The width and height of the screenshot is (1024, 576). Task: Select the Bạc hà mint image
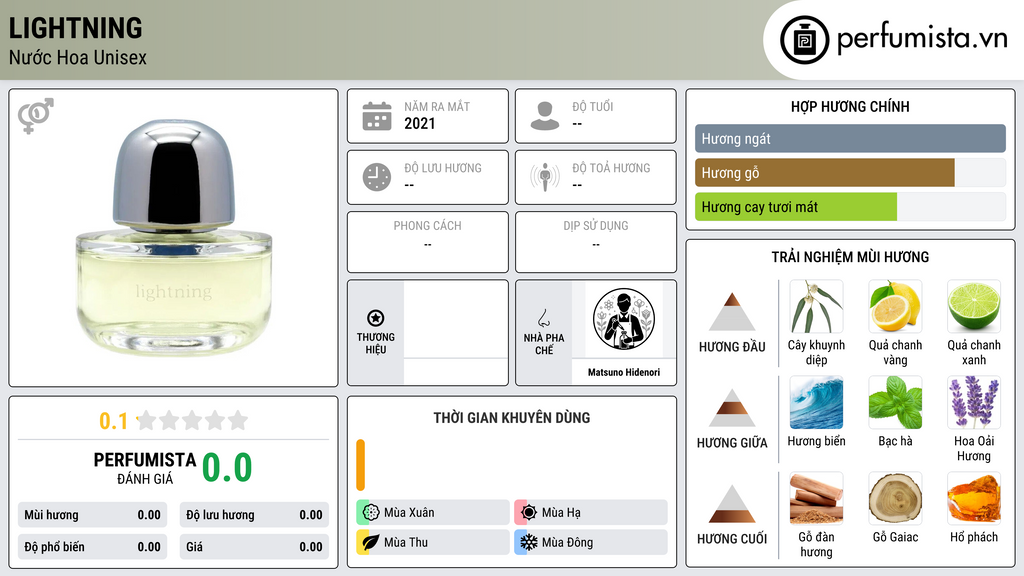coord(895,403)
